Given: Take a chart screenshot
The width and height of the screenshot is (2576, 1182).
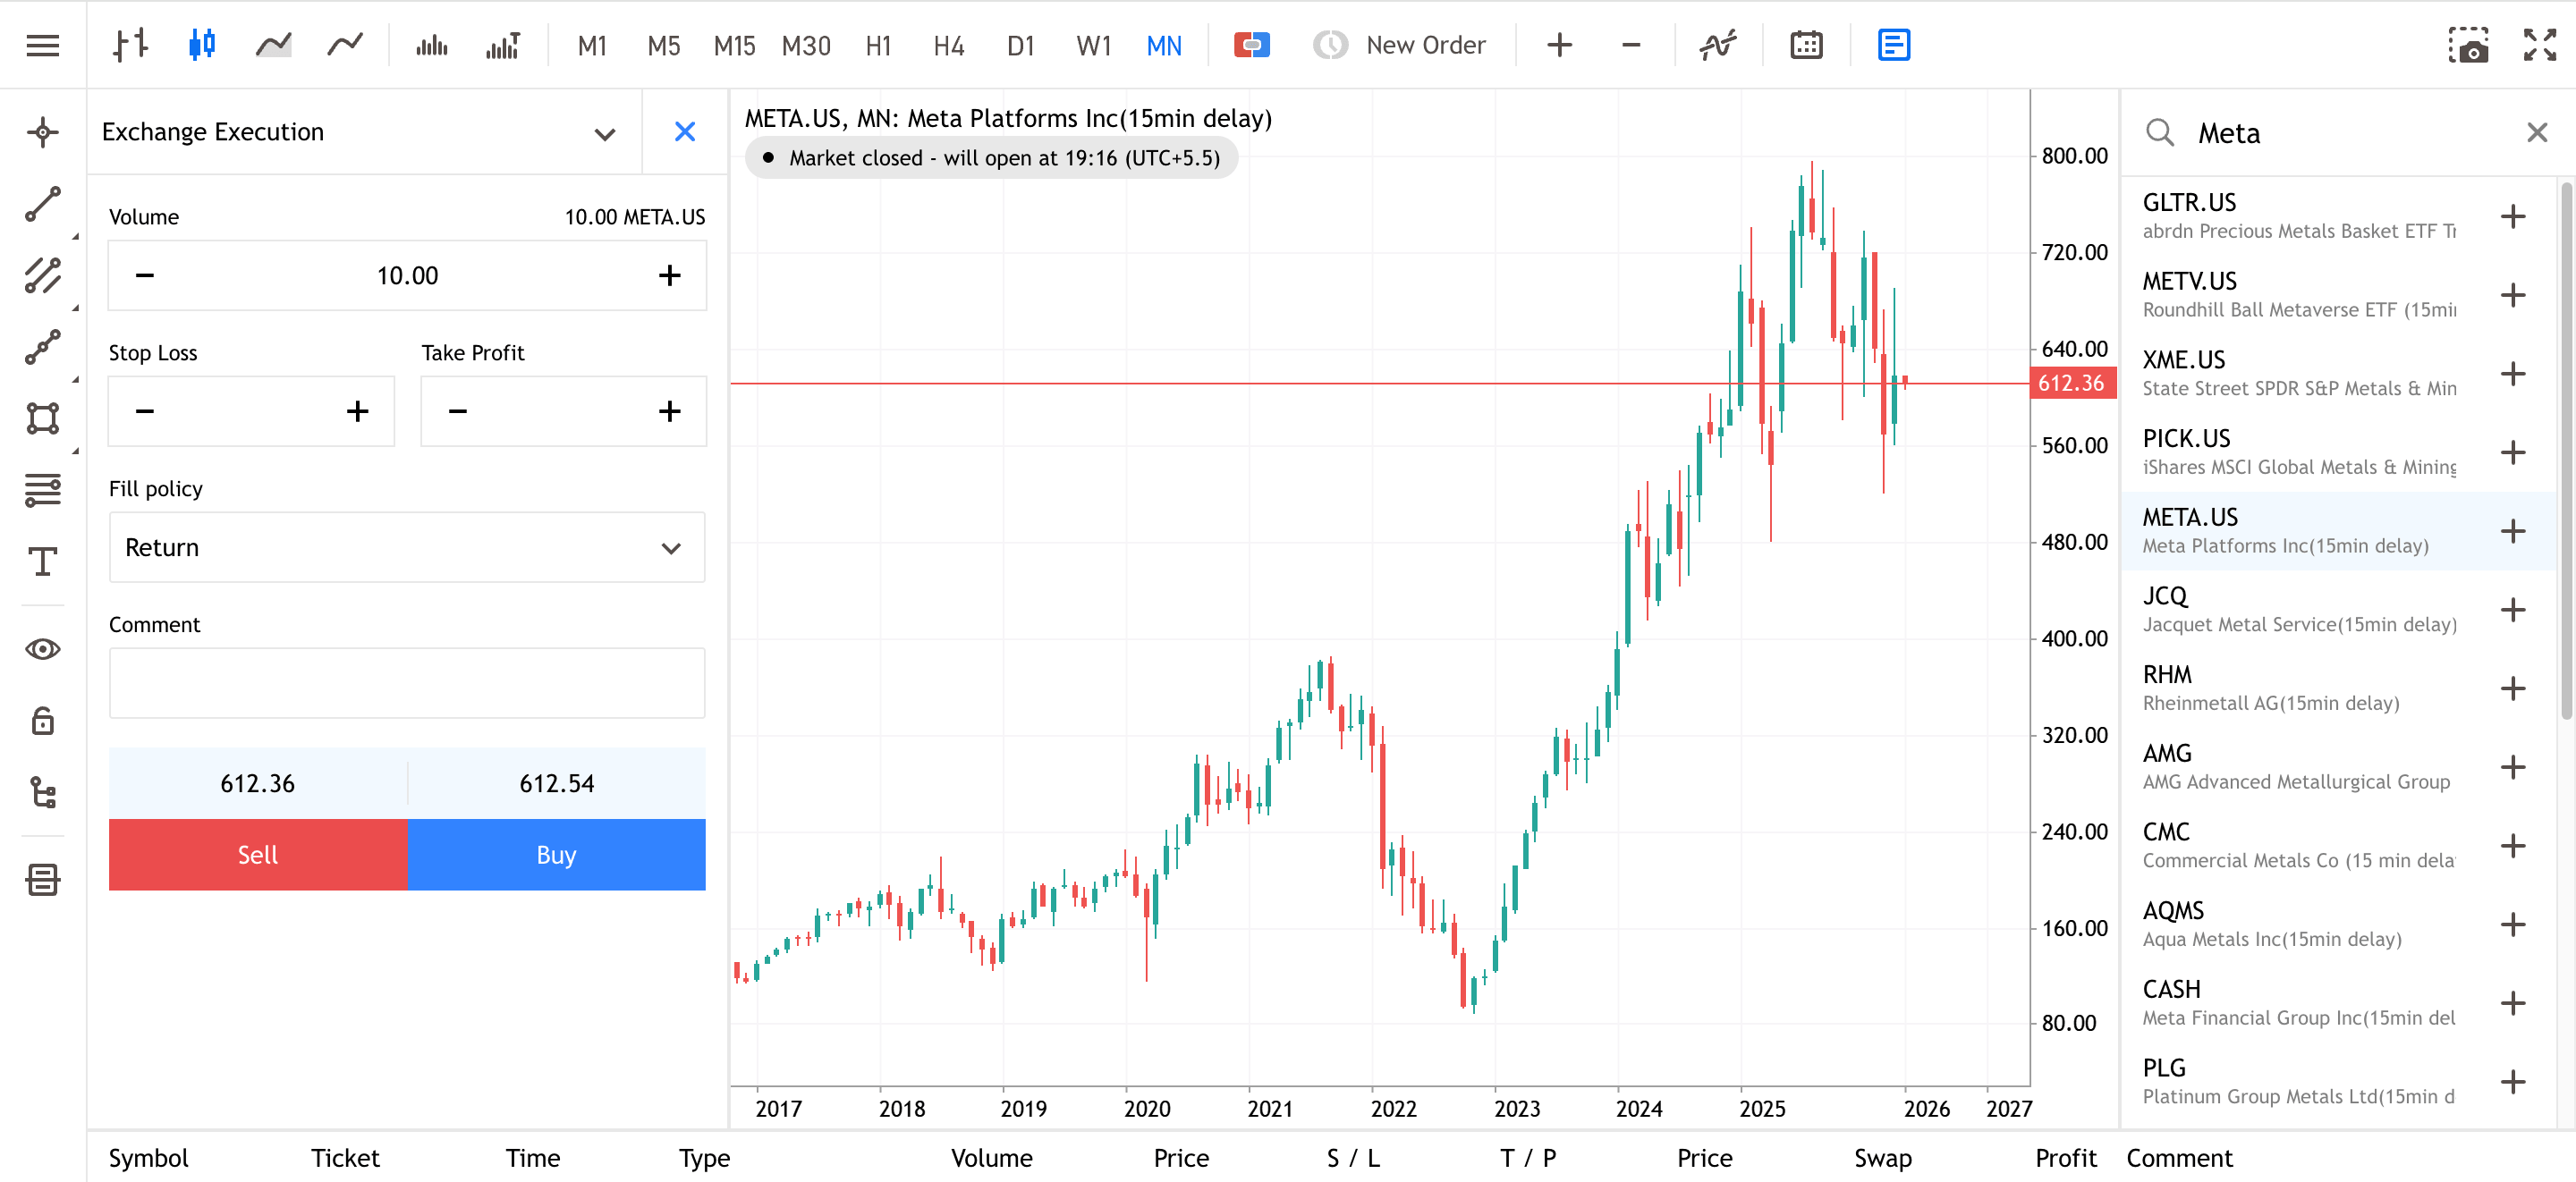Looking at the screenshot, I should click(x=2468, y=45).
